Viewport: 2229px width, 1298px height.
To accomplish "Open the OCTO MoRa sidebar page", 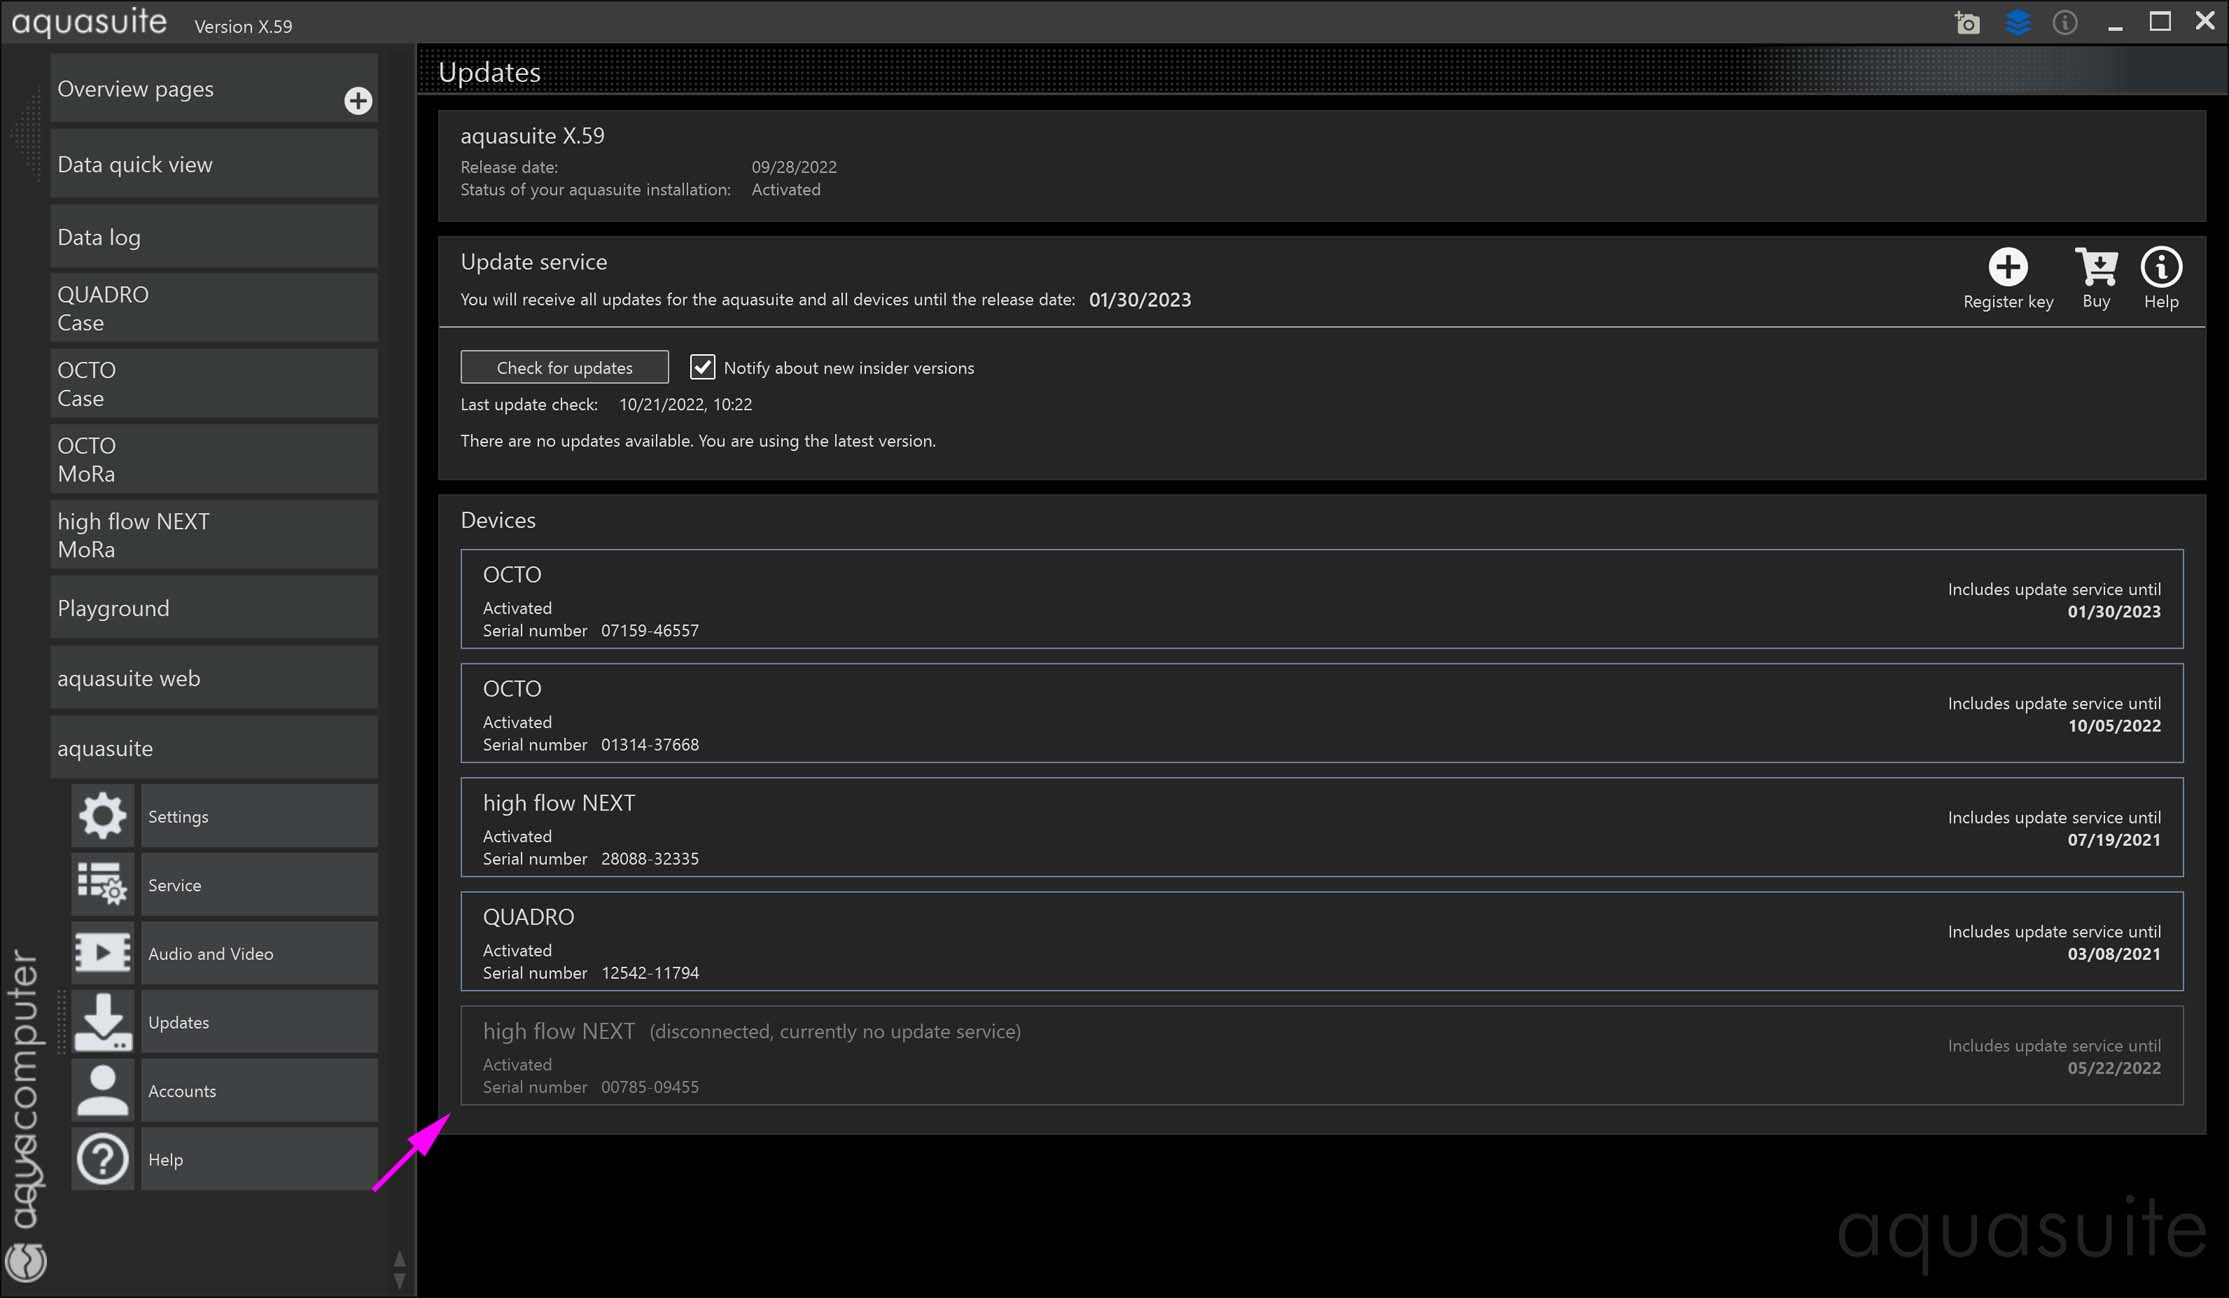I will pos(213,459).
